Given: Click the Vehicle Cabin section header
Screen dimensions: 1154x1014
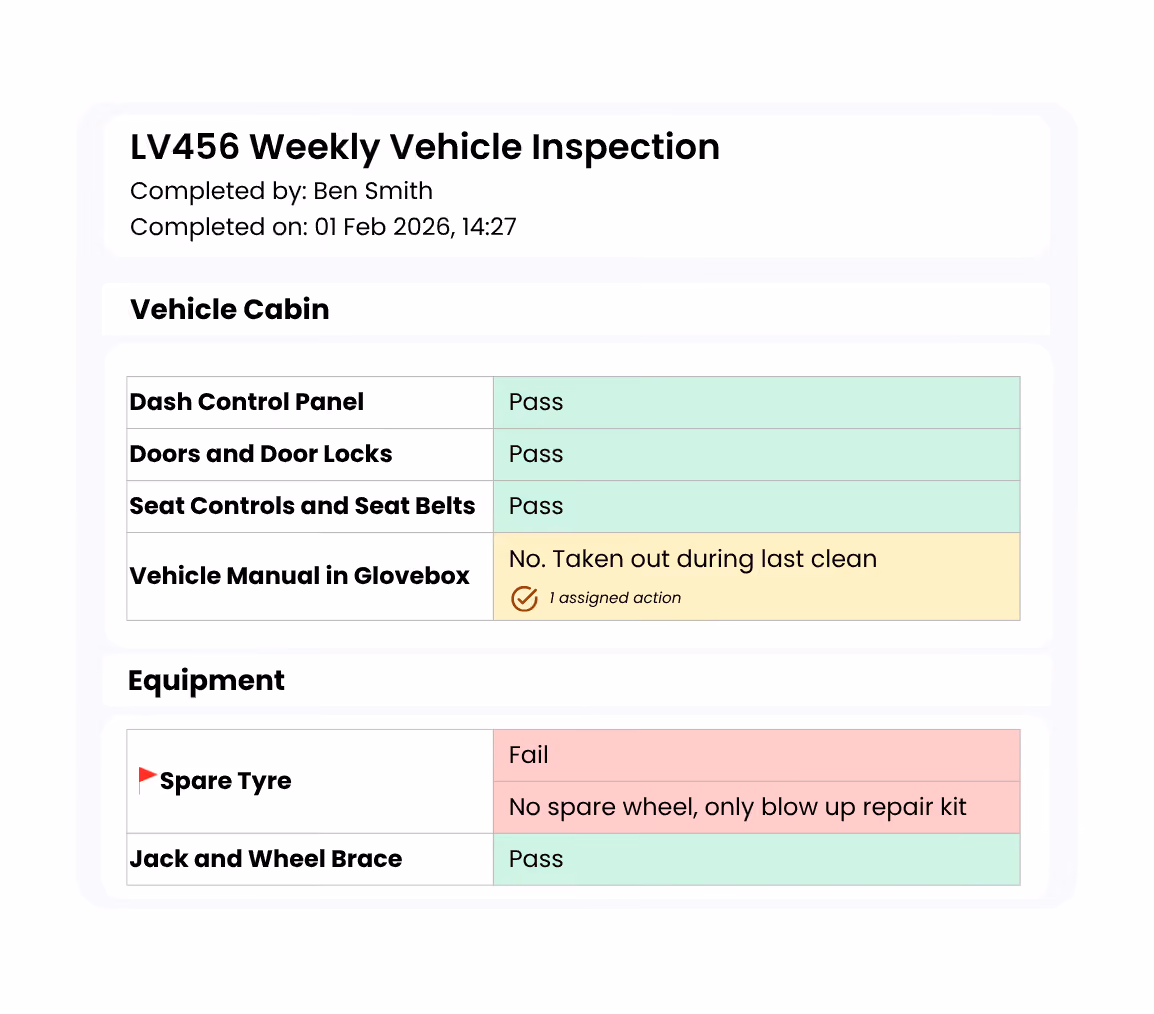Looking at the screenshot, I should click(x=230, y=309).
